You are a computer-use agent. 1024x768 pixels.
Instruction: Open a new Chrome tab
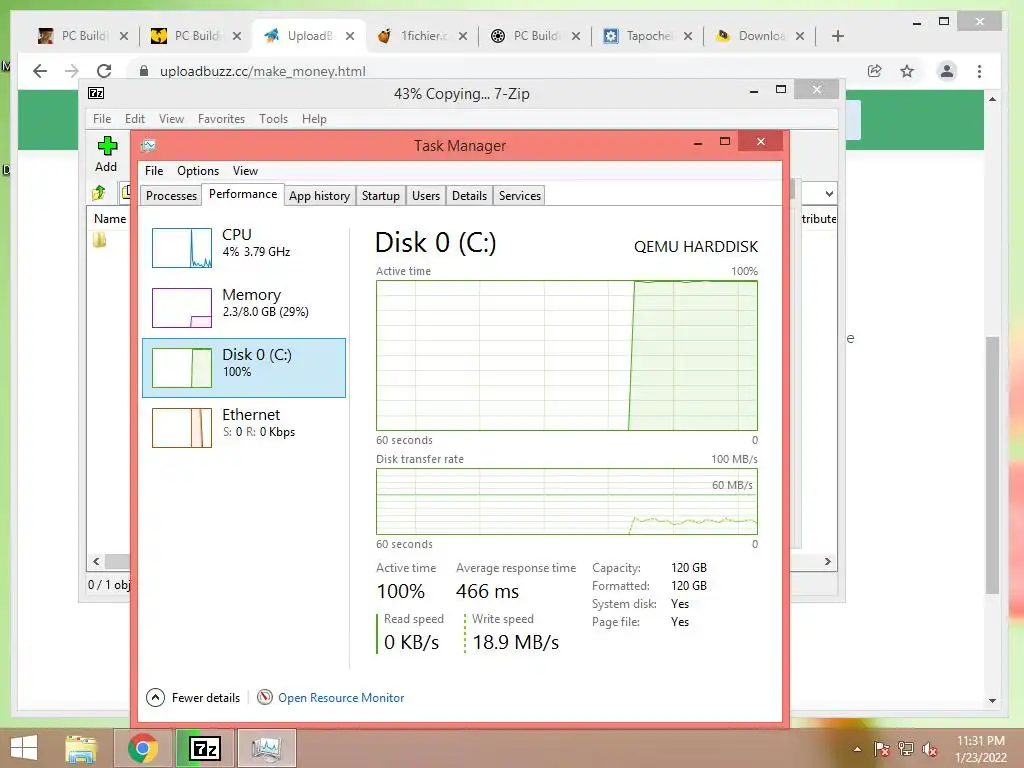coord(838,36)
